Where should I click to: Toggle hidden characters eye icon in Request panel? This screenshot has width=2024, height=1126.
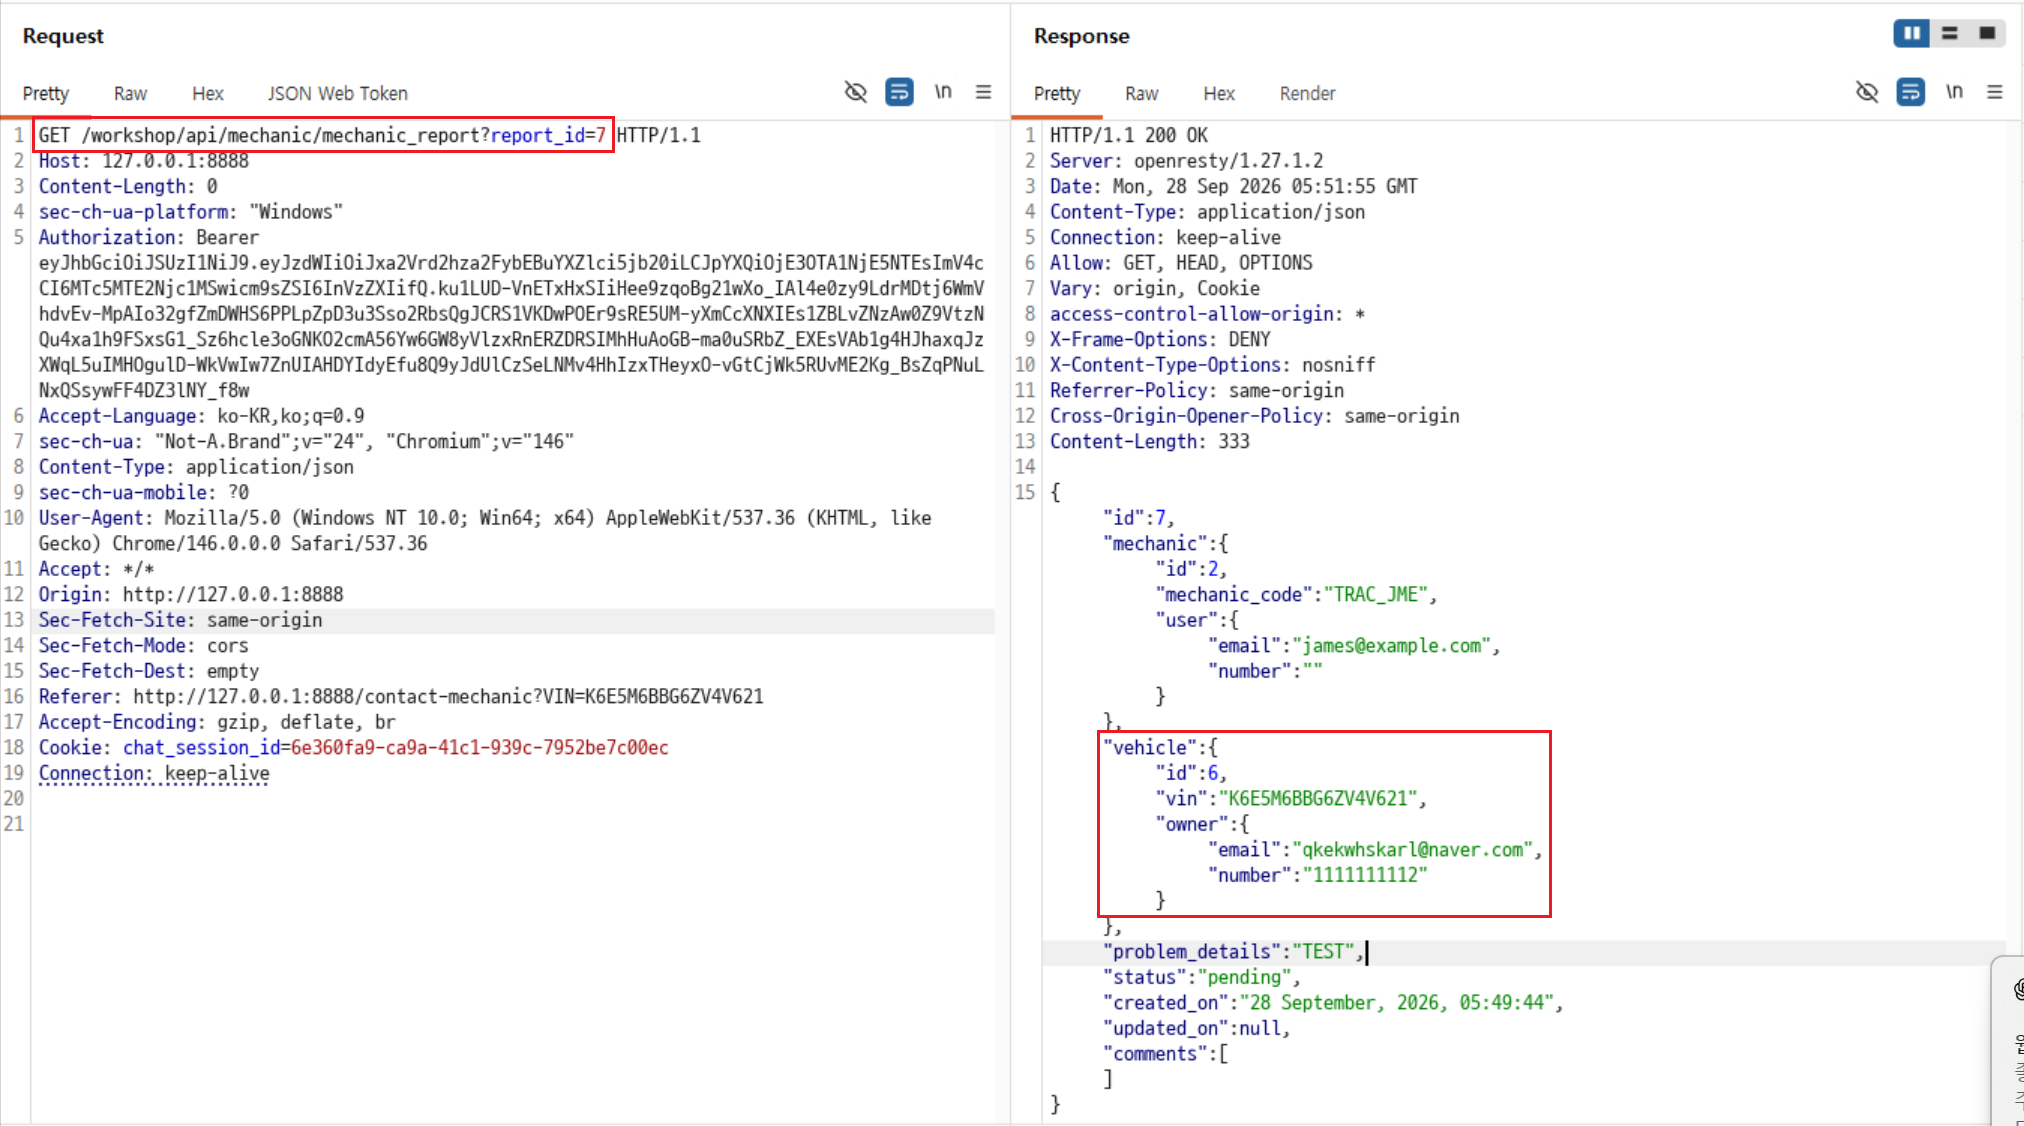coord(855,92)
